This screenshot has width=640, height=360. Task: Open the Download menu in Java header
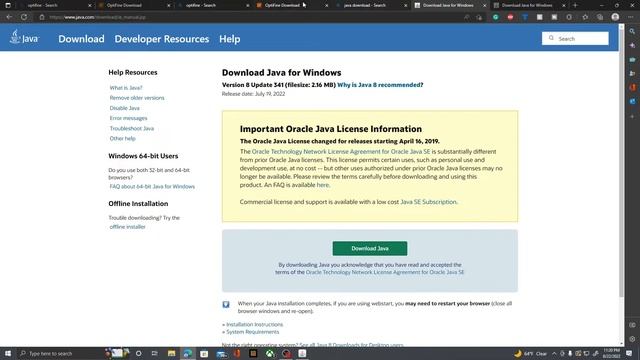click(81, 39)
